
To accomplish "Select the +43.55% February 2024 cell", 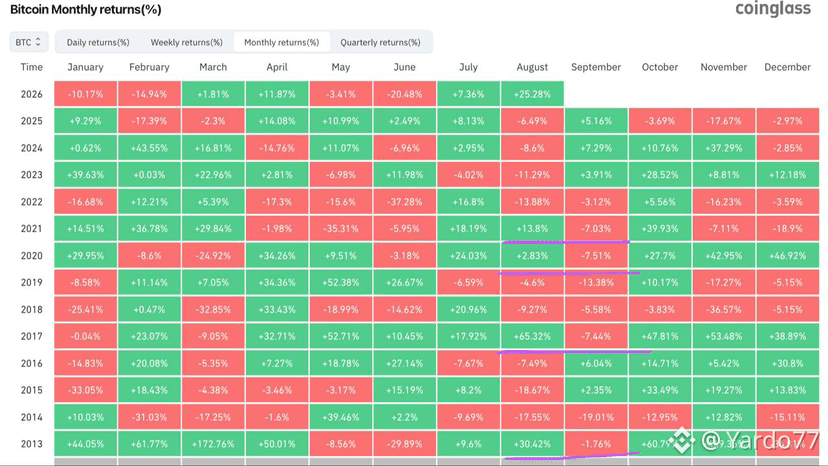I will pyautogui.click(x=149, y=148).
